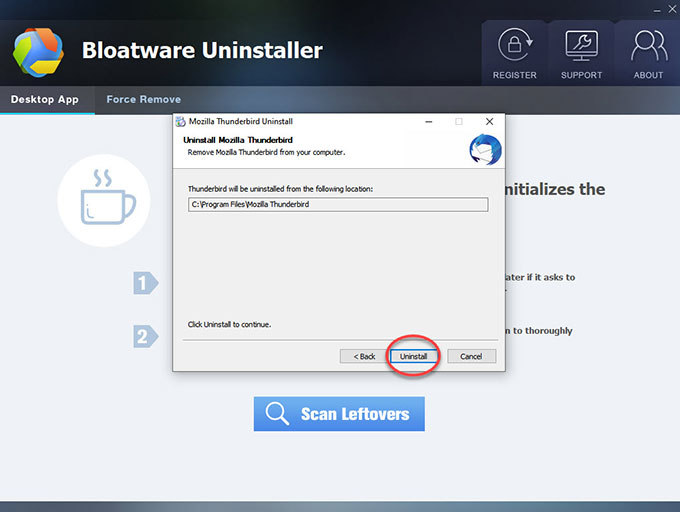Click the ABOUT label text

pyautogui.click(x=648, y=75)
